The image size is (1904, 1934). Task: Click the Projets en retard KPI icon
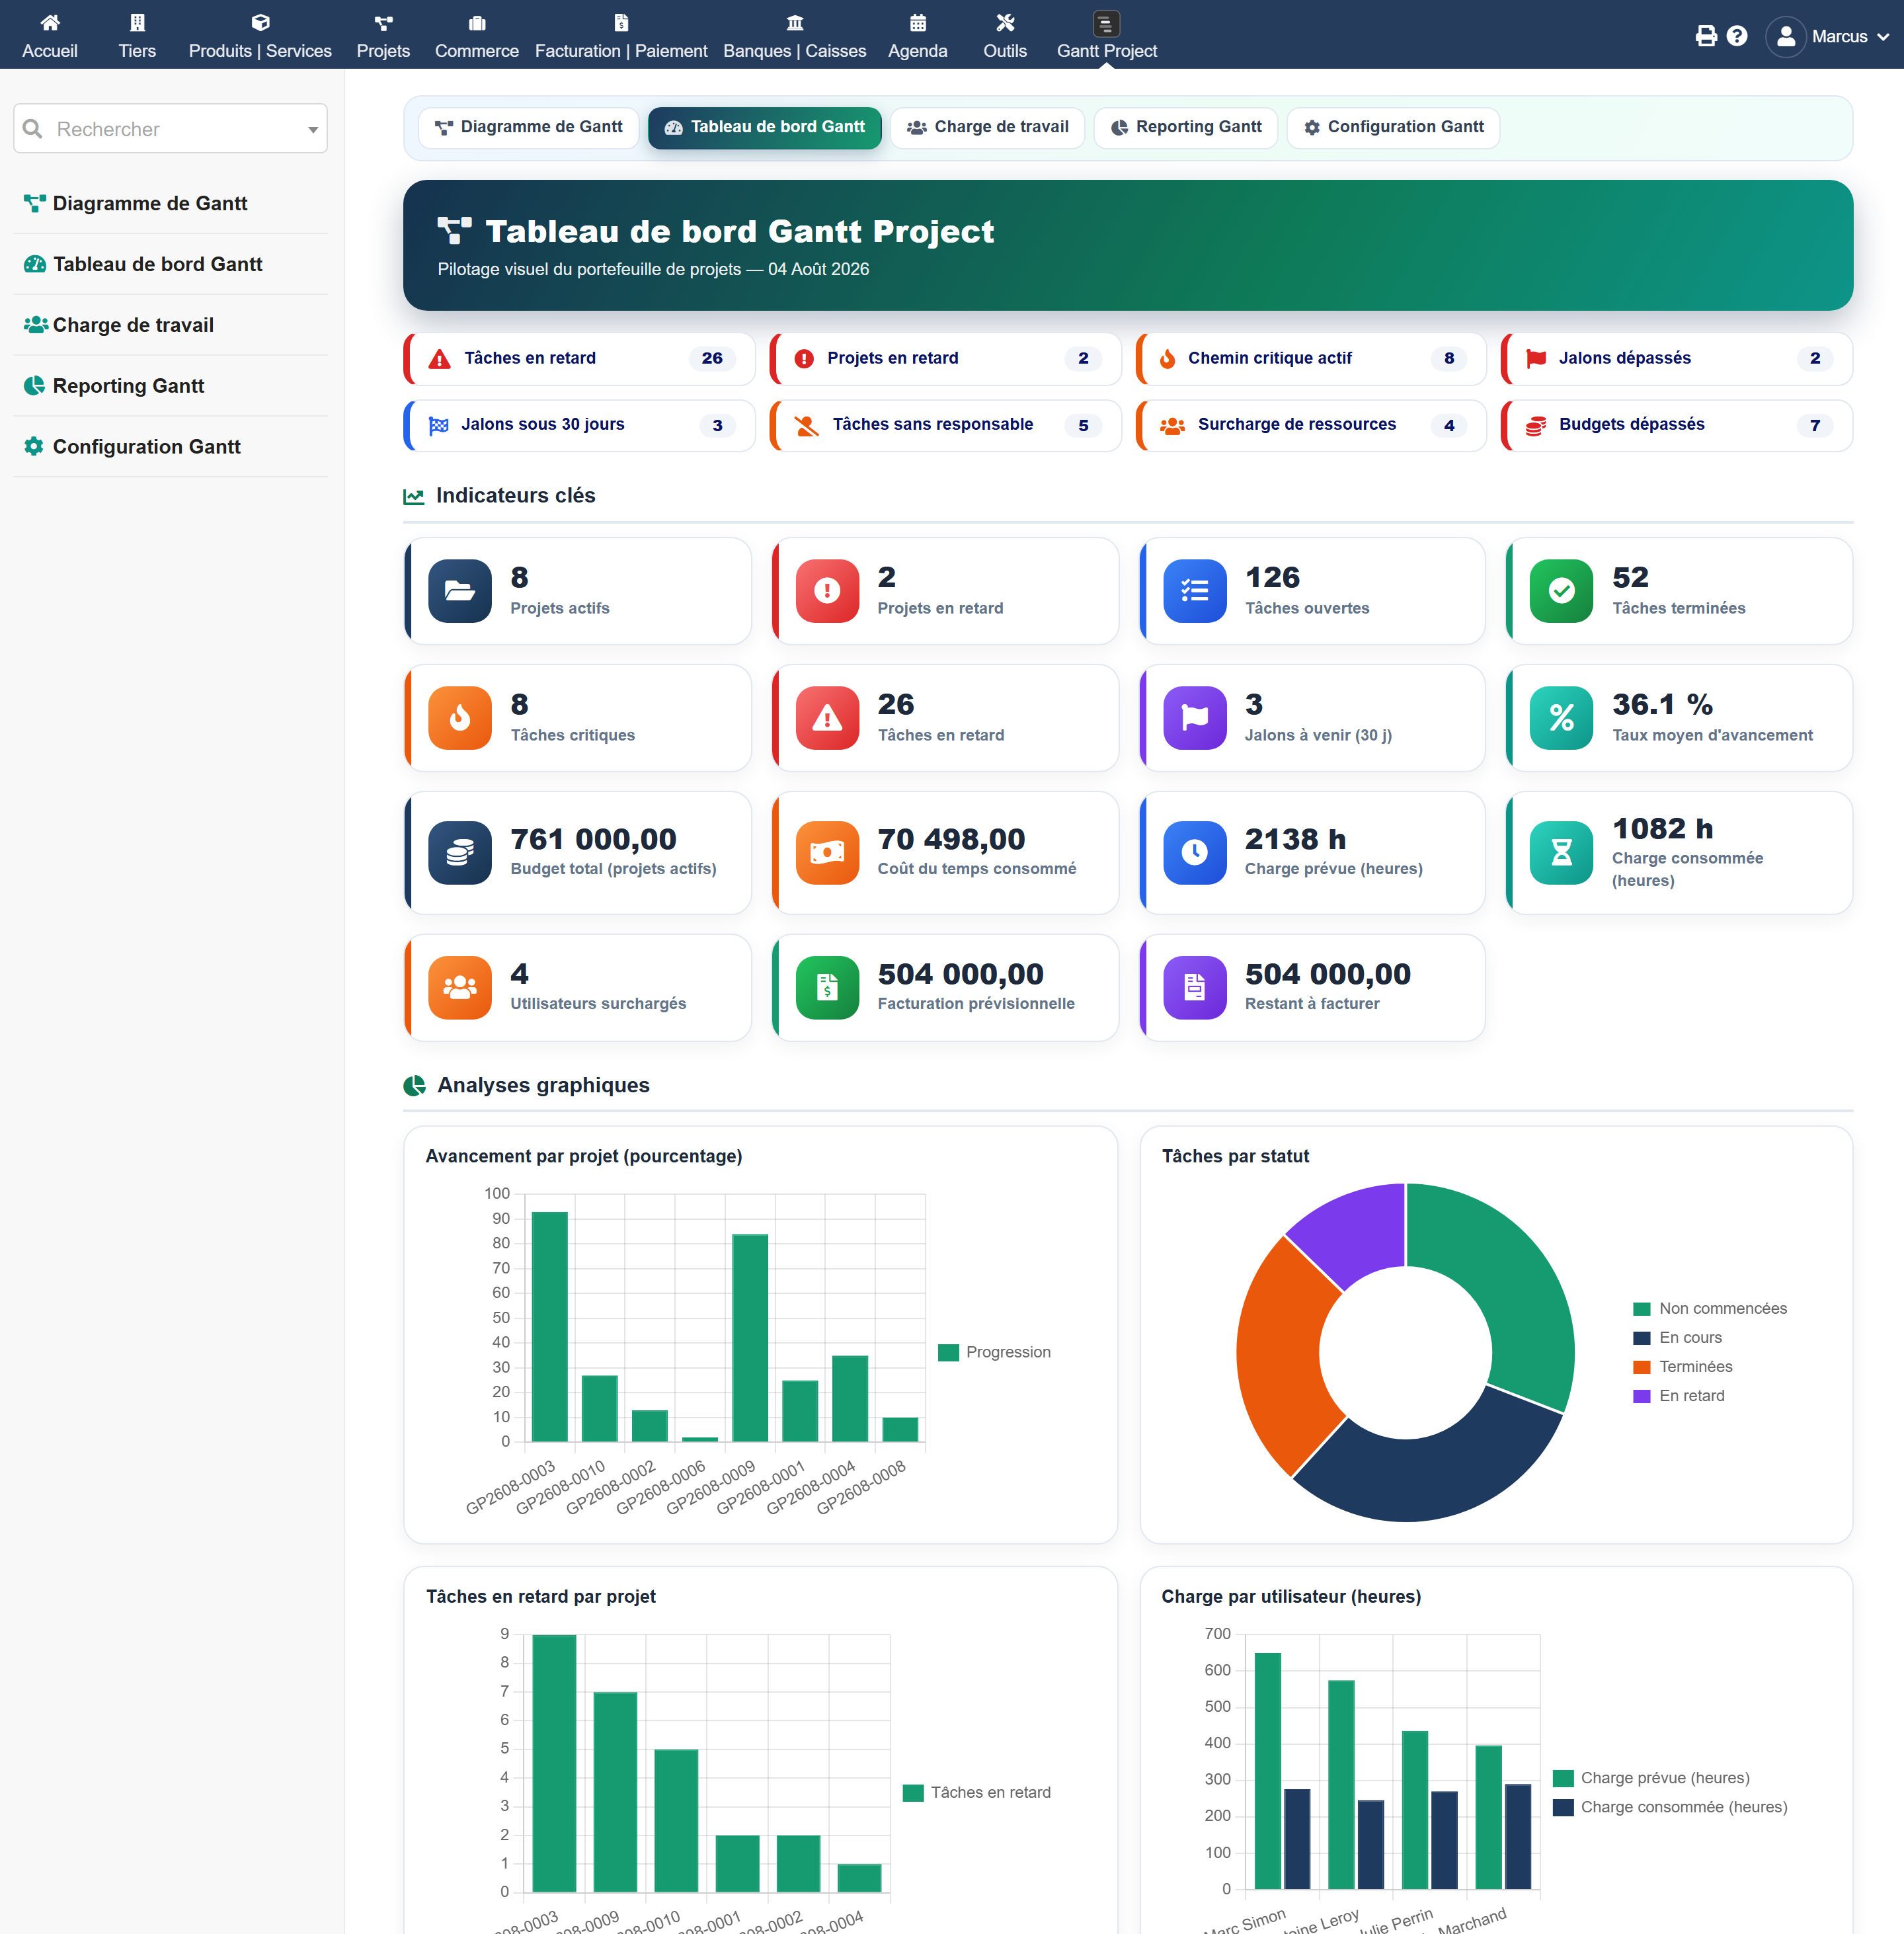[x=827, y=591]
